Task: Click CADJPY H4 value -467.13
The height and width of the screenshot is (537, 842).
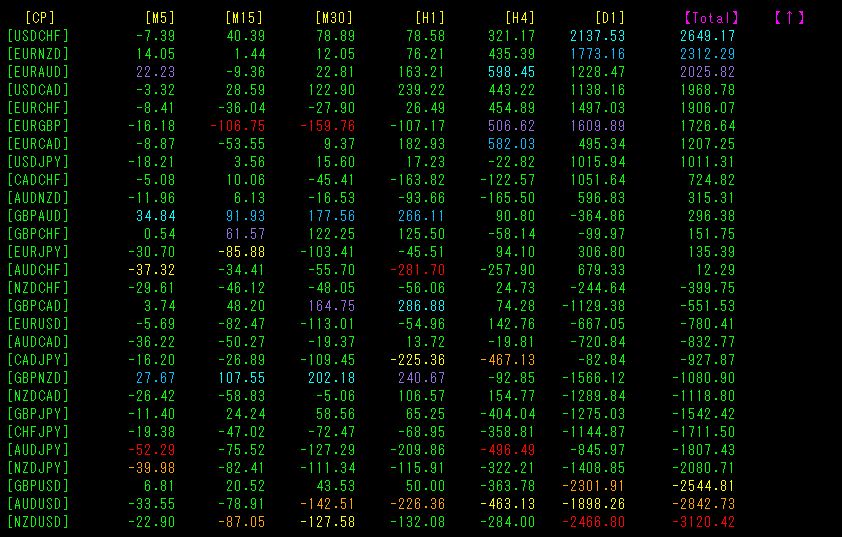Action: click(507, 360)
